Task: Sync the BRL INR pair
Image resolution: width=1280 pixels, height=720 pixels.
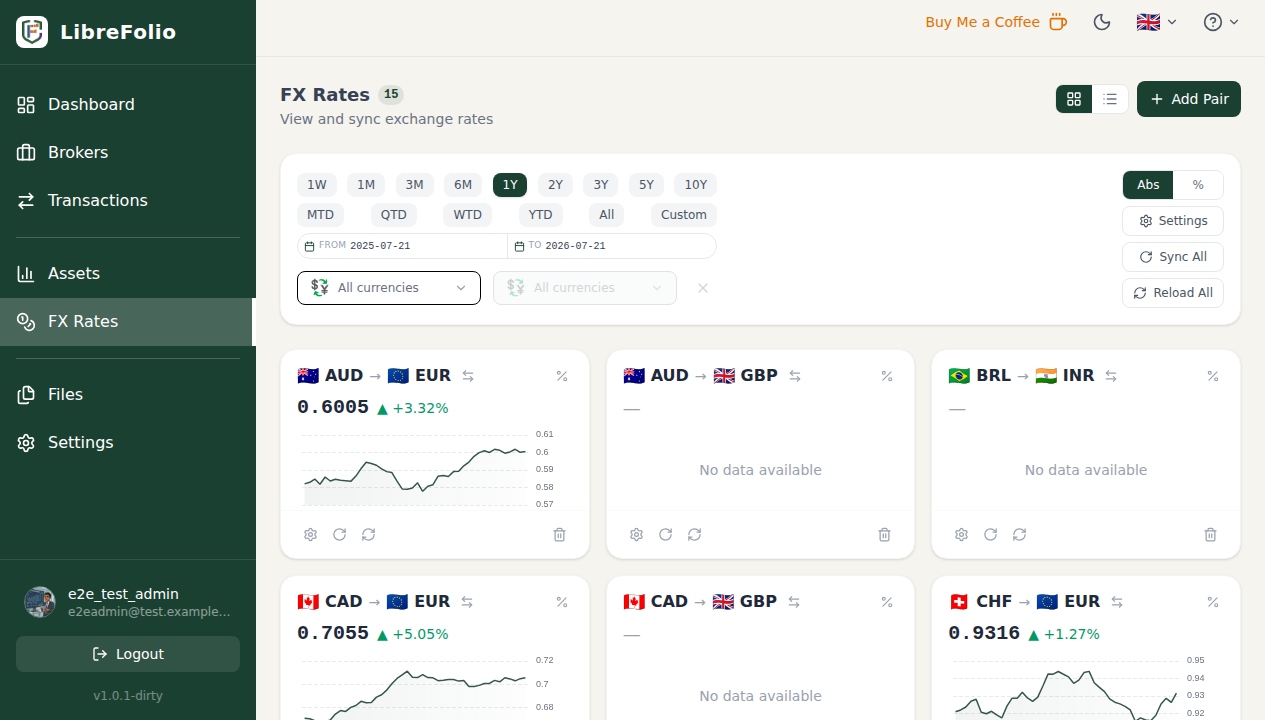Action: (990, 535)
